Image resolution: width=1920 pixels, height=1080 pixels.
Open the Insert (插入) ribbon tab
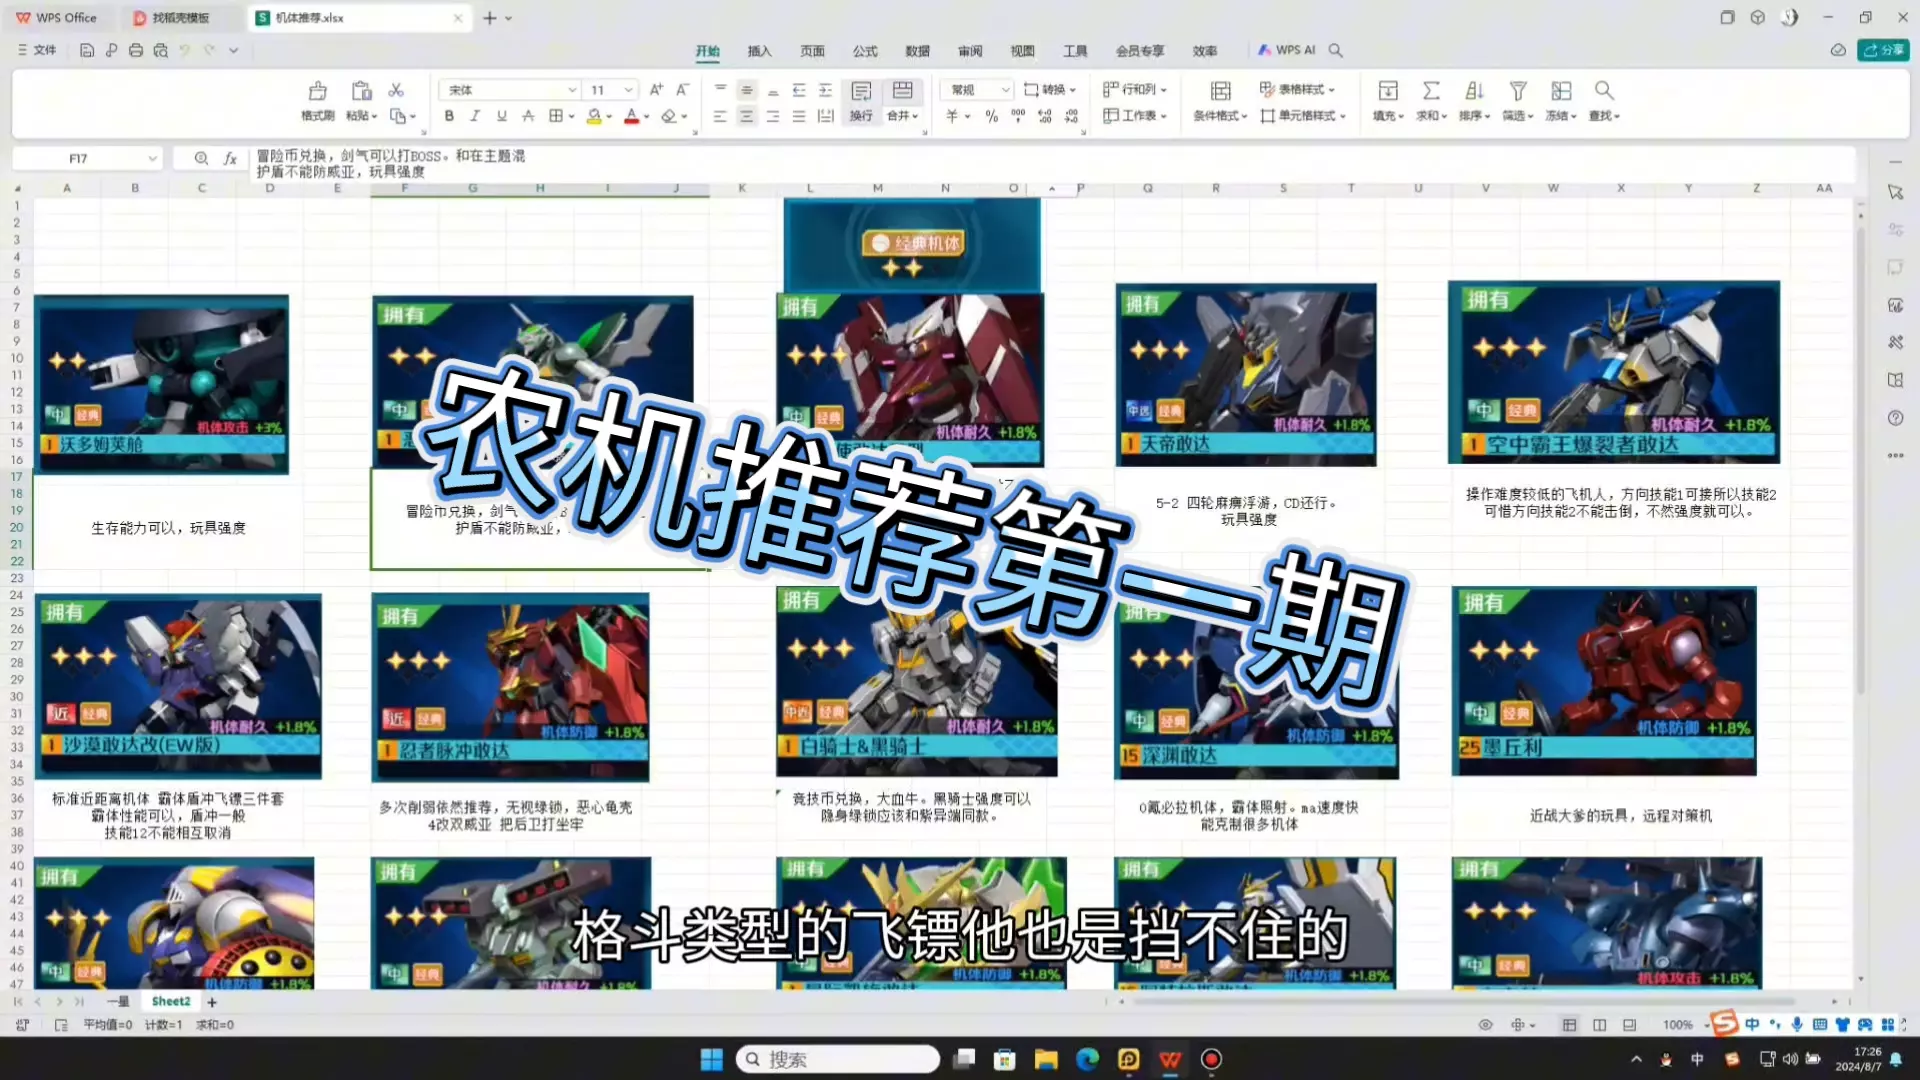[759, 51]
